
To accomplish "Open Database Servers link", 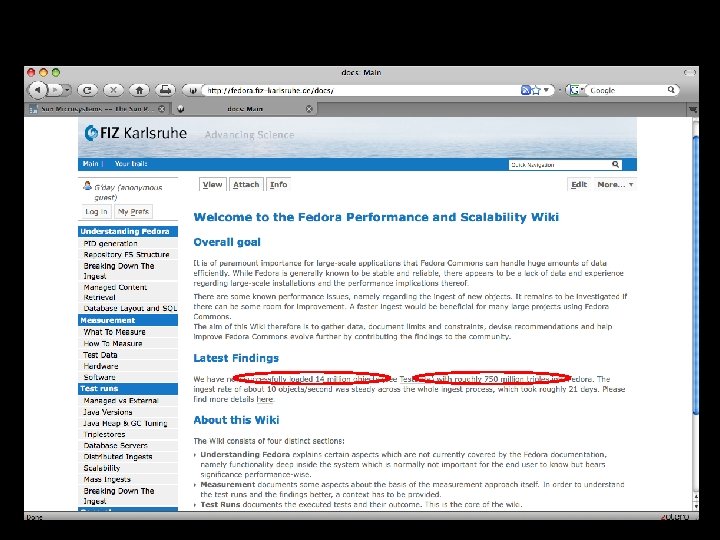I will [x=115, y=445].
